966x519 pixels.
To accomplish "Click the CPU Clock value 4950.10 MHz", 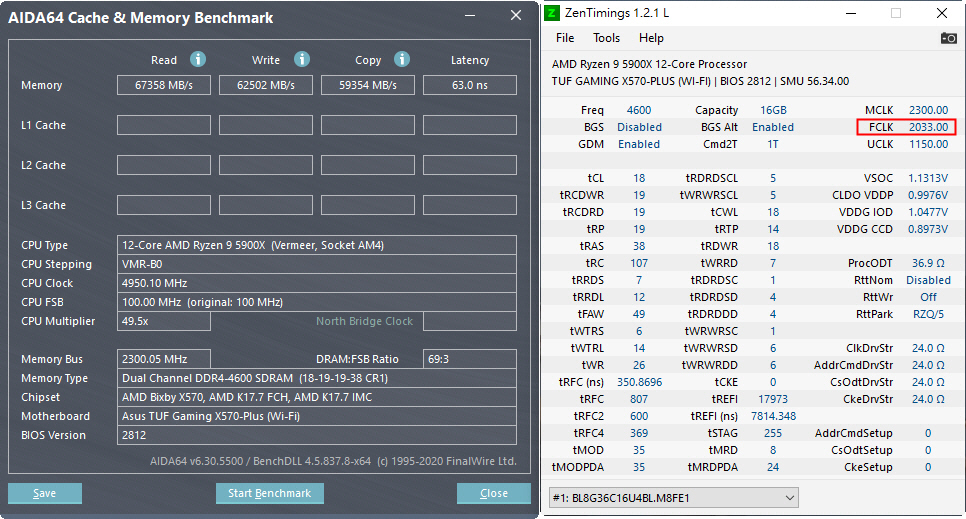I will 317,283.
